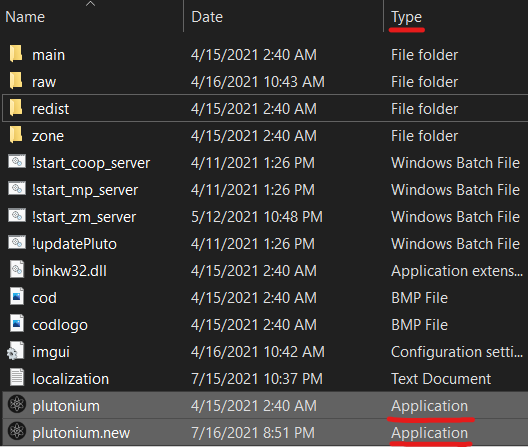Click the !start_coop_server batch file icon
Image resolution: width=528 pixels, height=447 pixels.
pos(17,162)
